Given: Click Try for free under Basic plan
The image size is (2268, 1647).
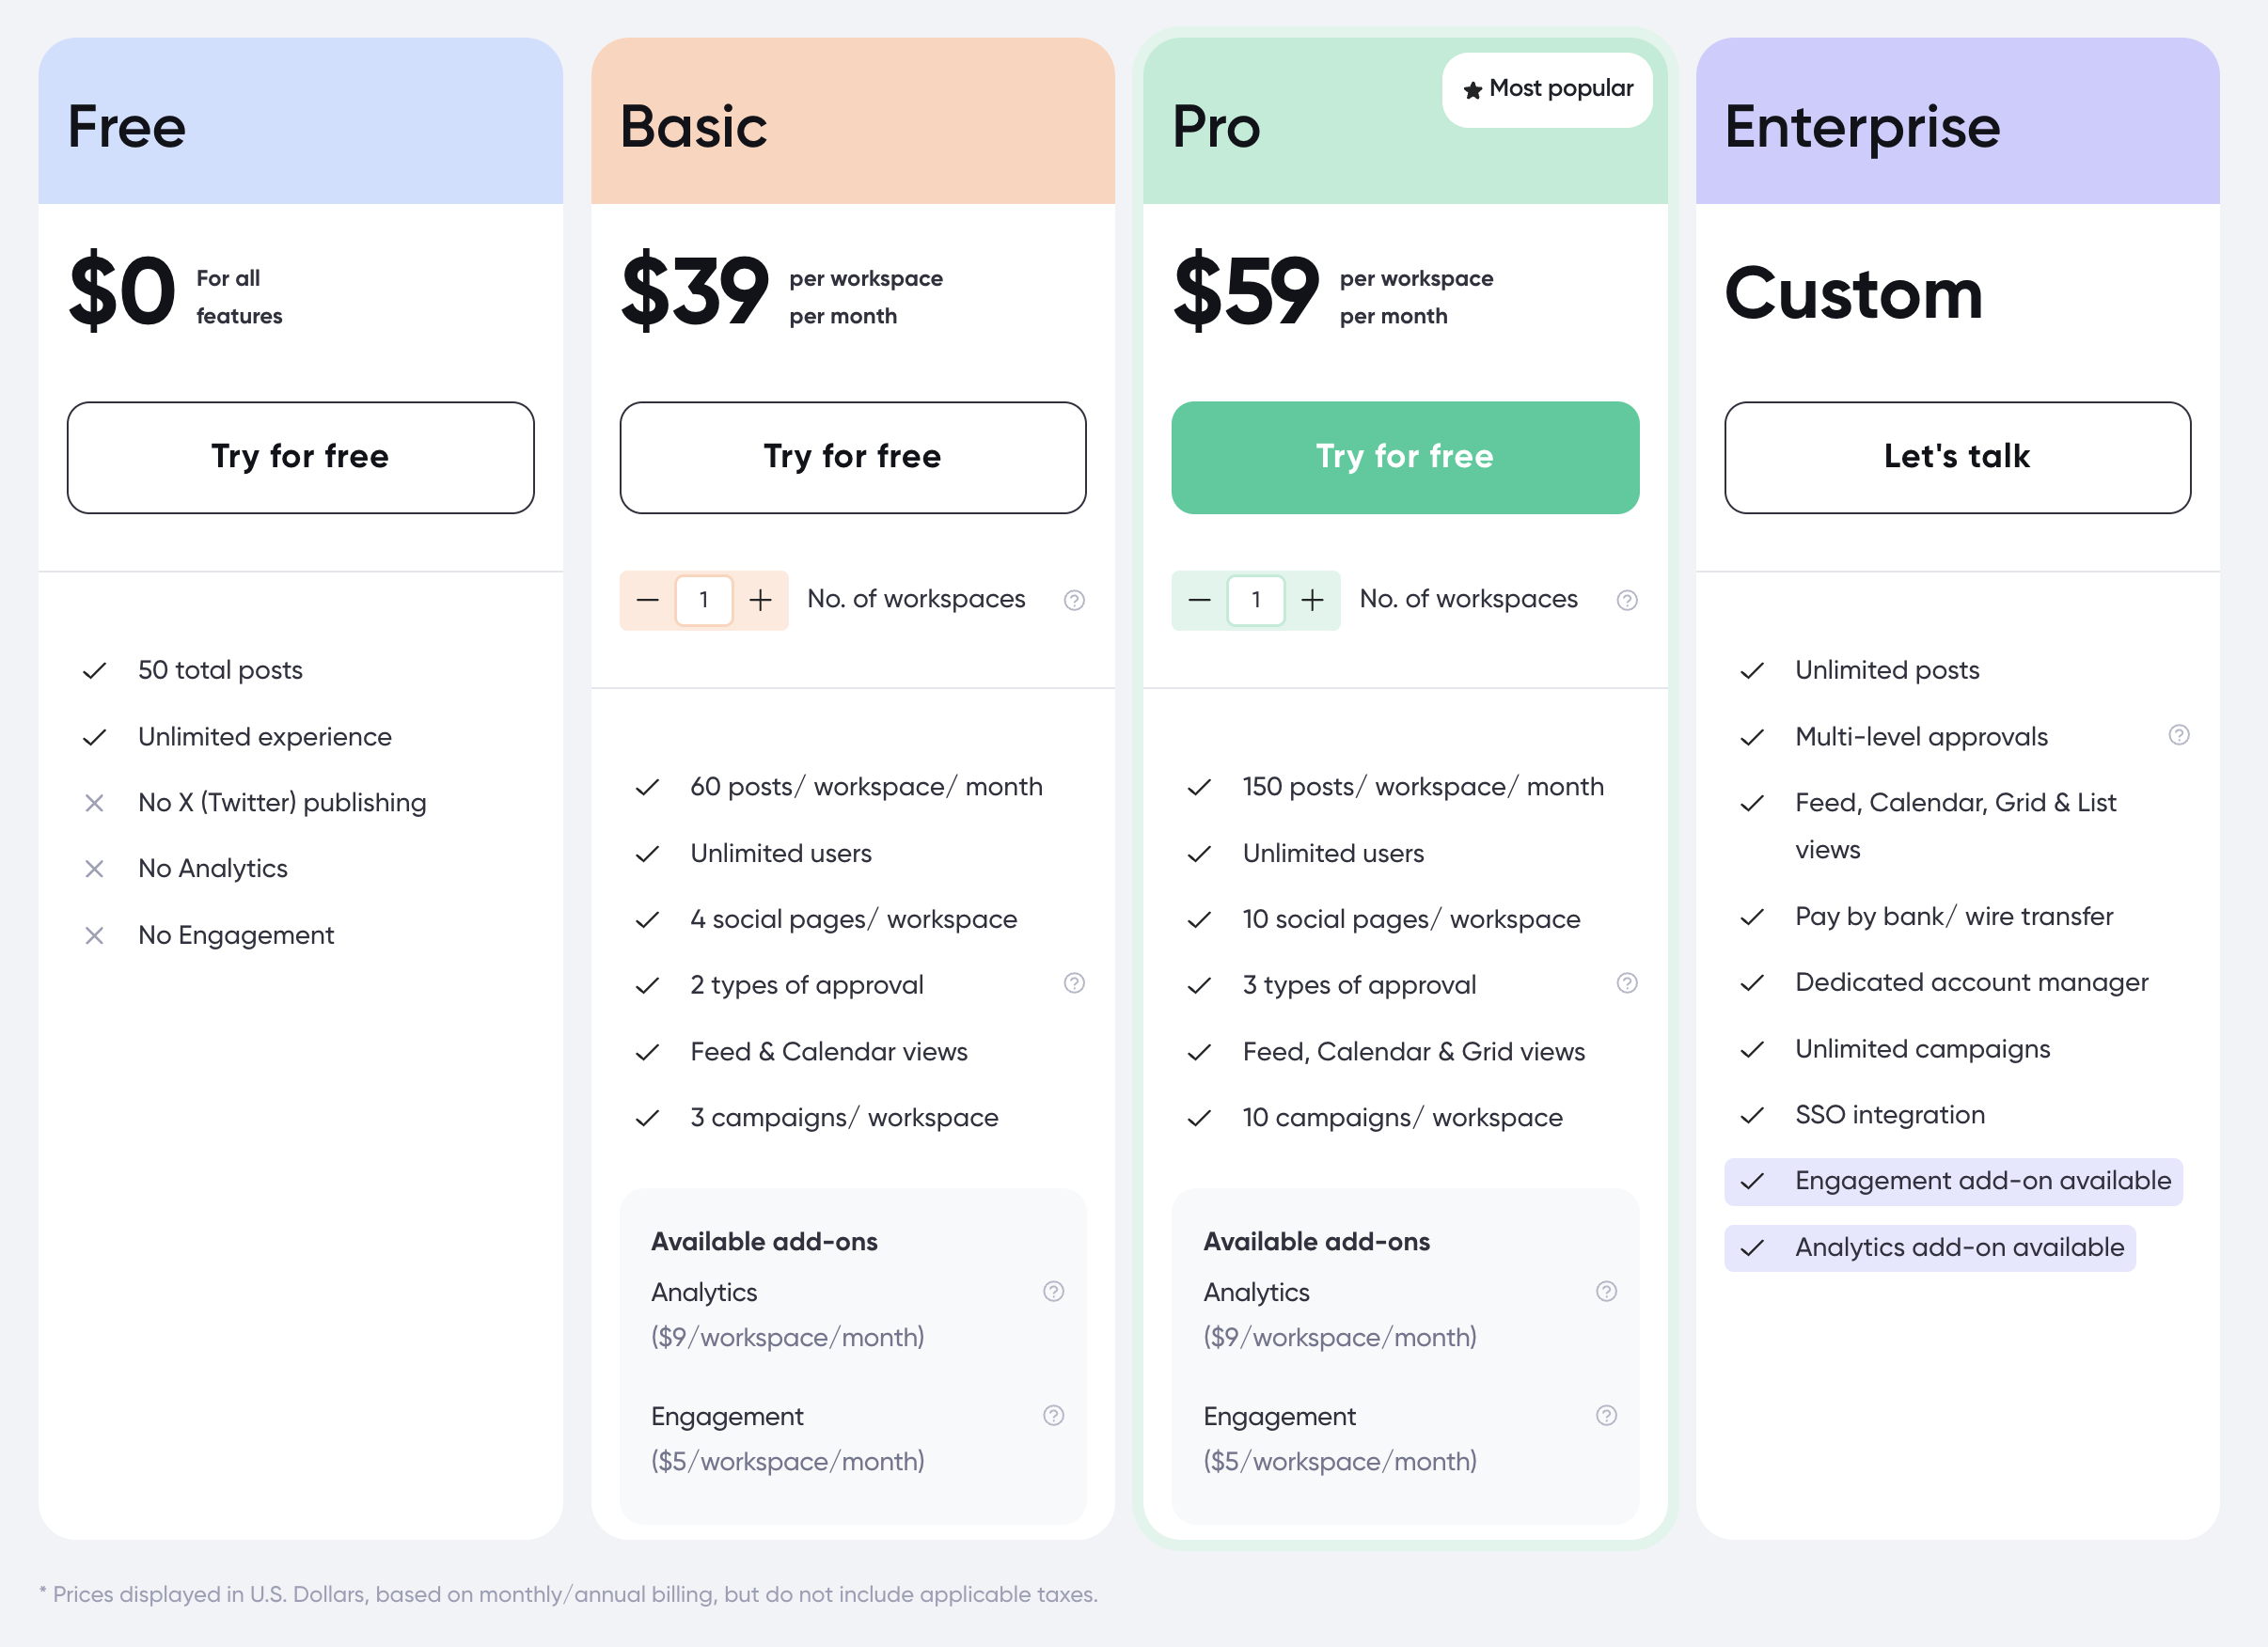Looking at the screenshot, I should (852, 457).
